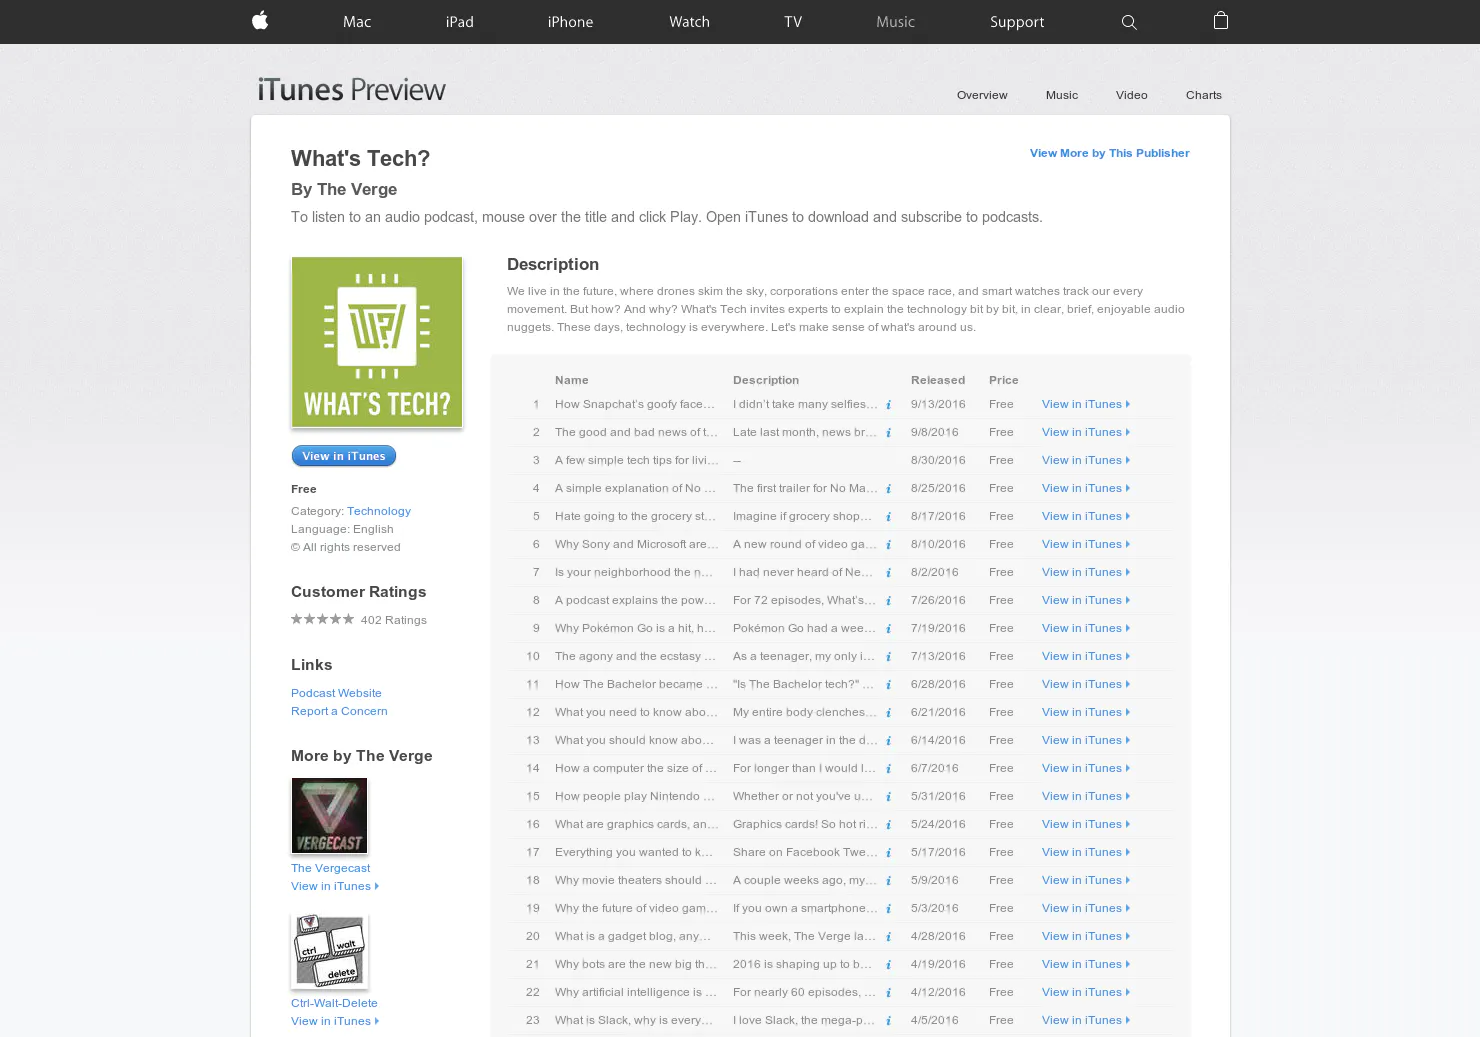This screenshot has width=1480, height=1037.
Task: Open the Music menu item
Action: click(895, 22)
